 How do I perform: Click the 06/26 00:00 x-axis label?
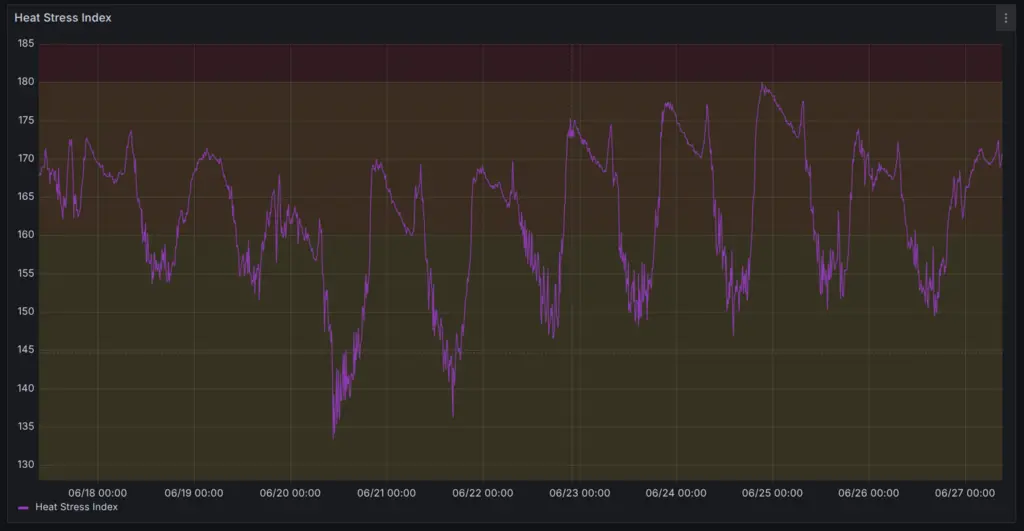(x=869, y=493)
